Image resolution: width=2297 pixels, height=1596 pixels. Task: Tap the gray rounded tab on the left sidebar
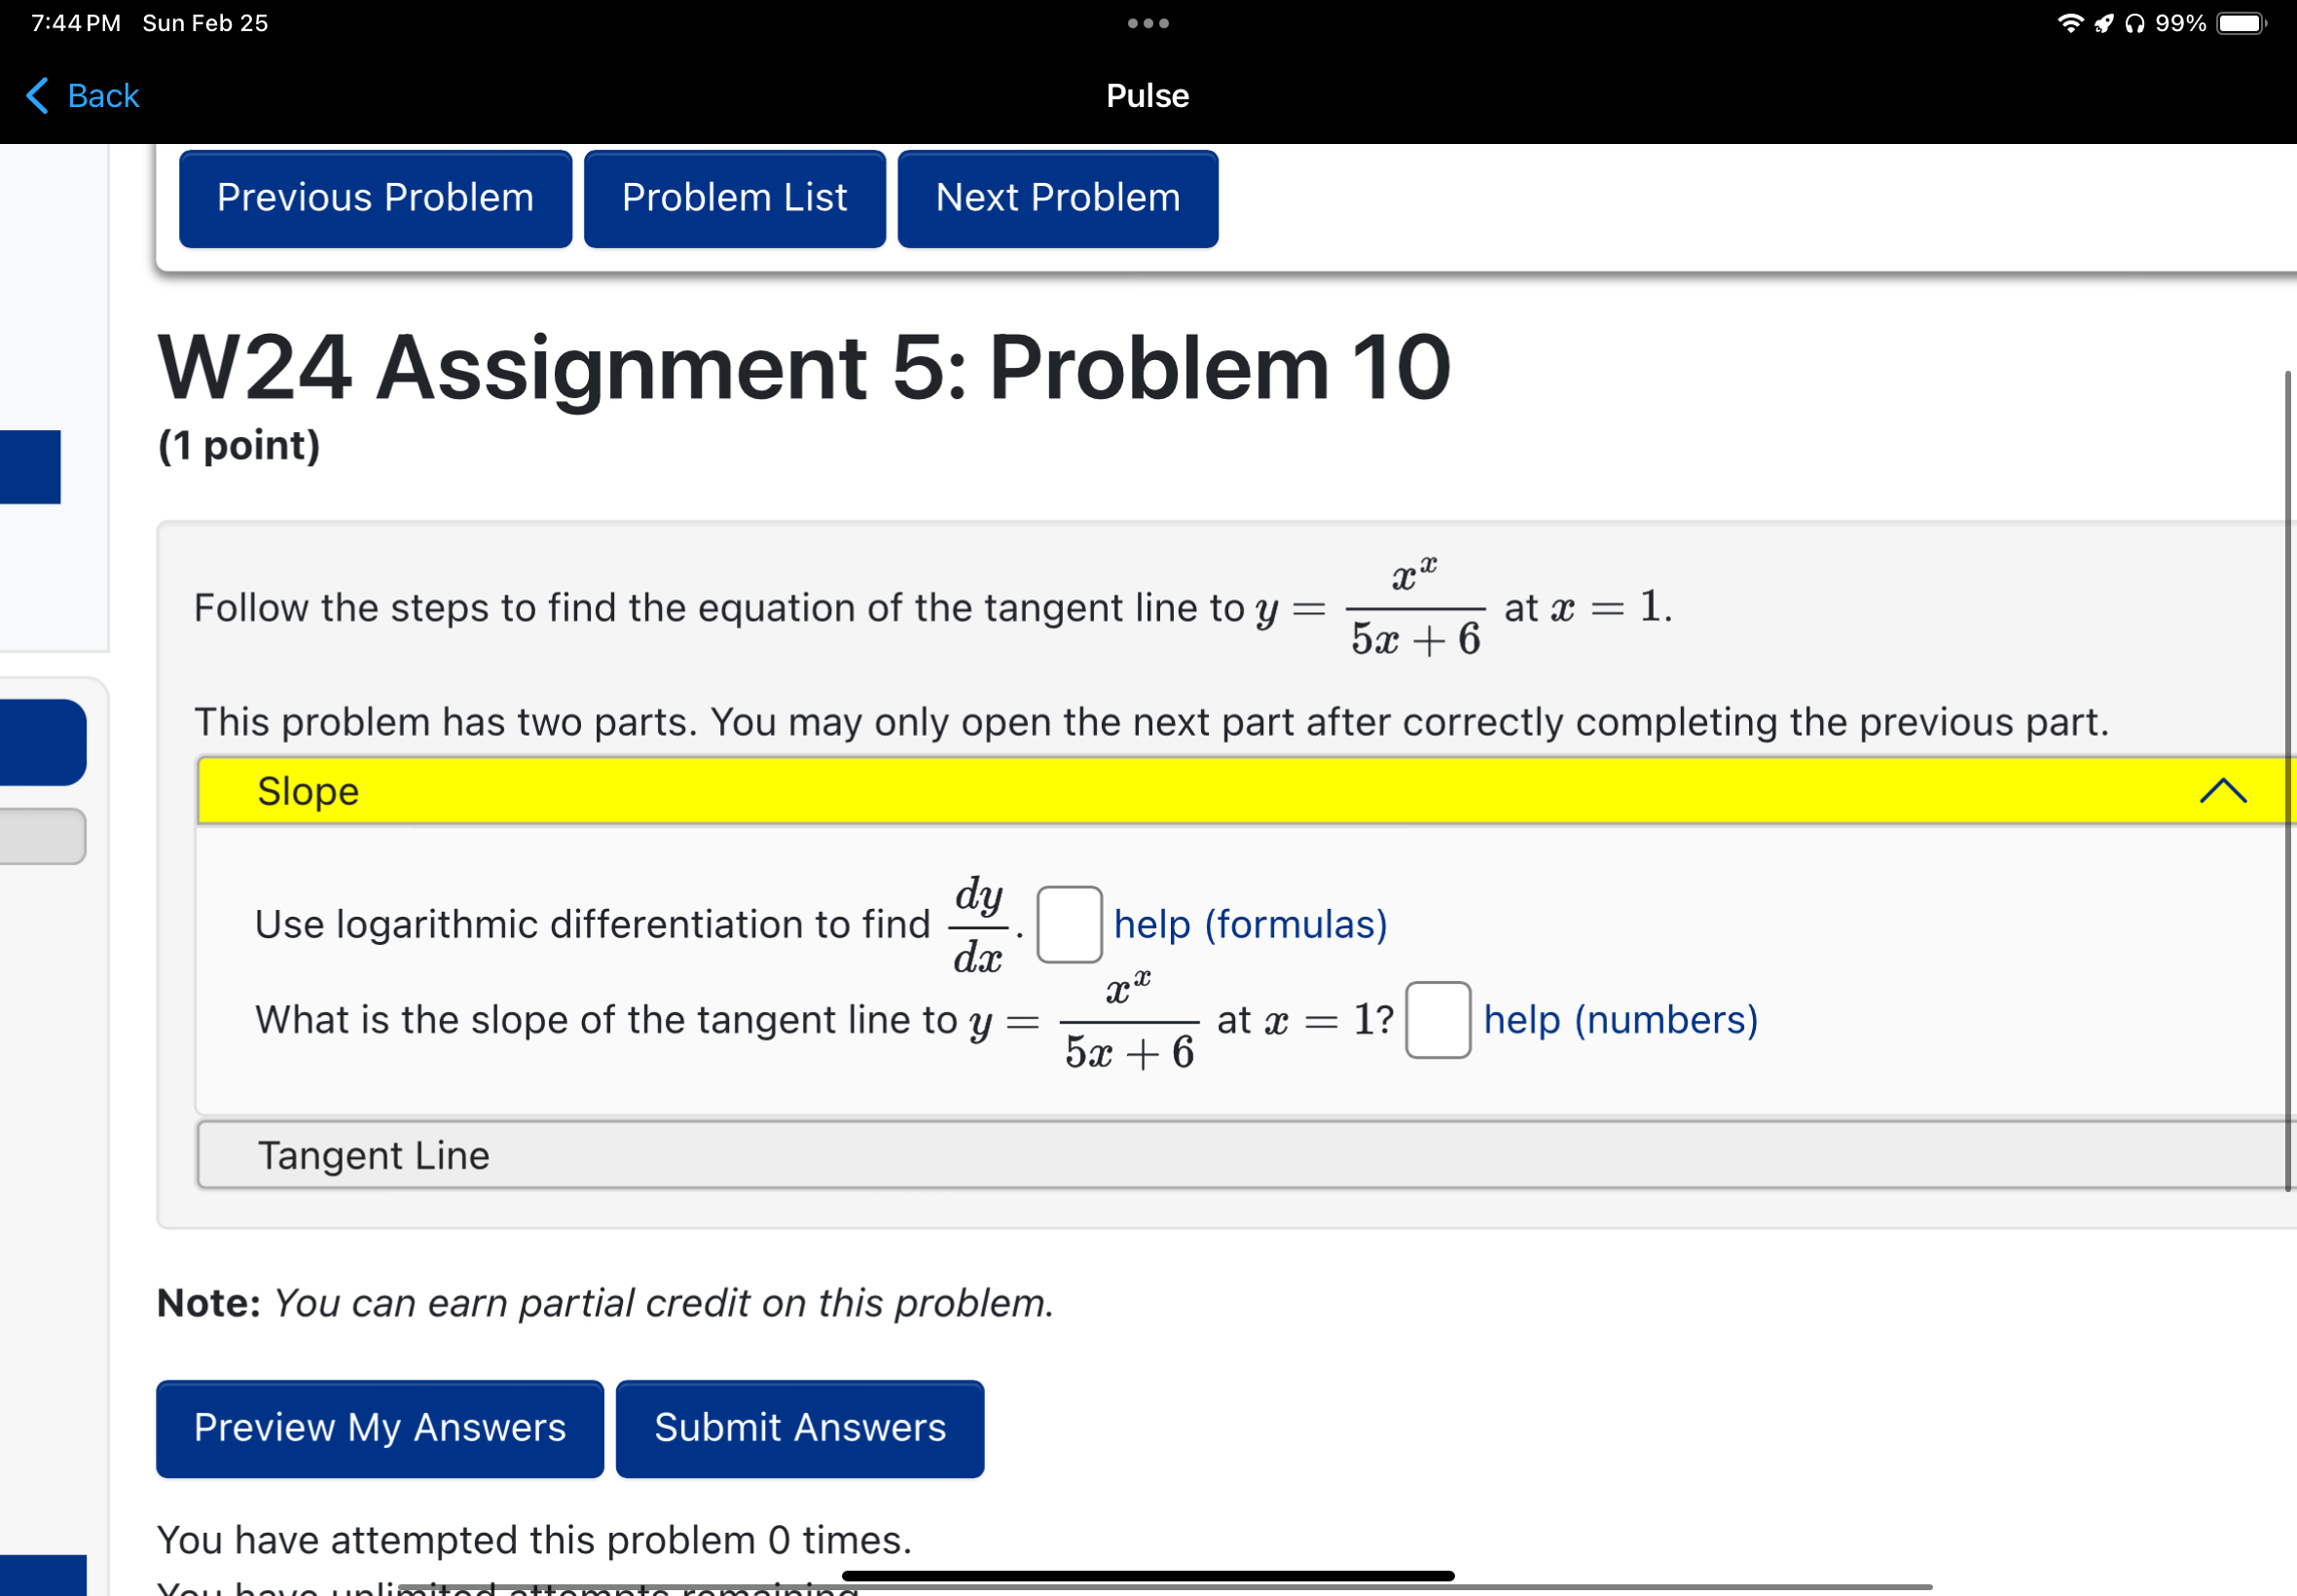click(x=42, y=836)
